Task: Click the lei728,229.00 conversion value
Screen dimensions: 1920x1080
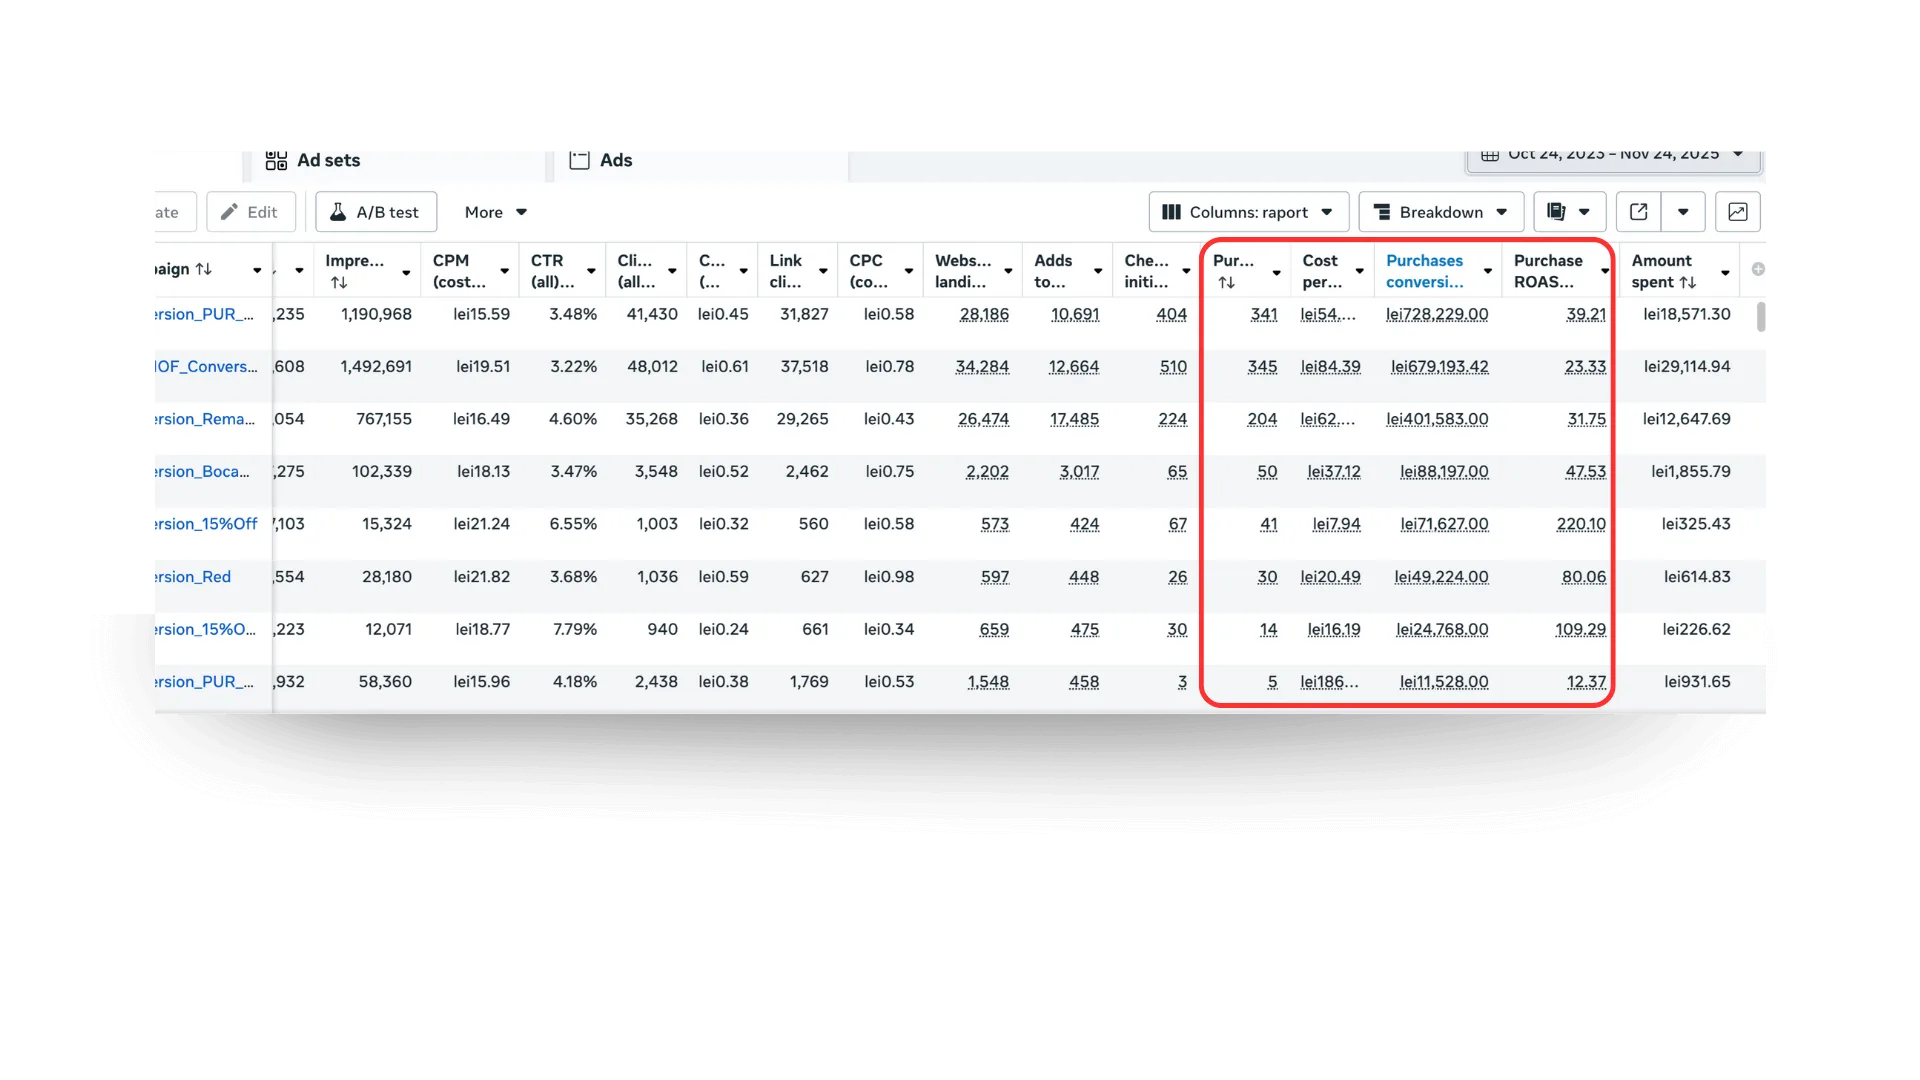Action: [1437, 314]
